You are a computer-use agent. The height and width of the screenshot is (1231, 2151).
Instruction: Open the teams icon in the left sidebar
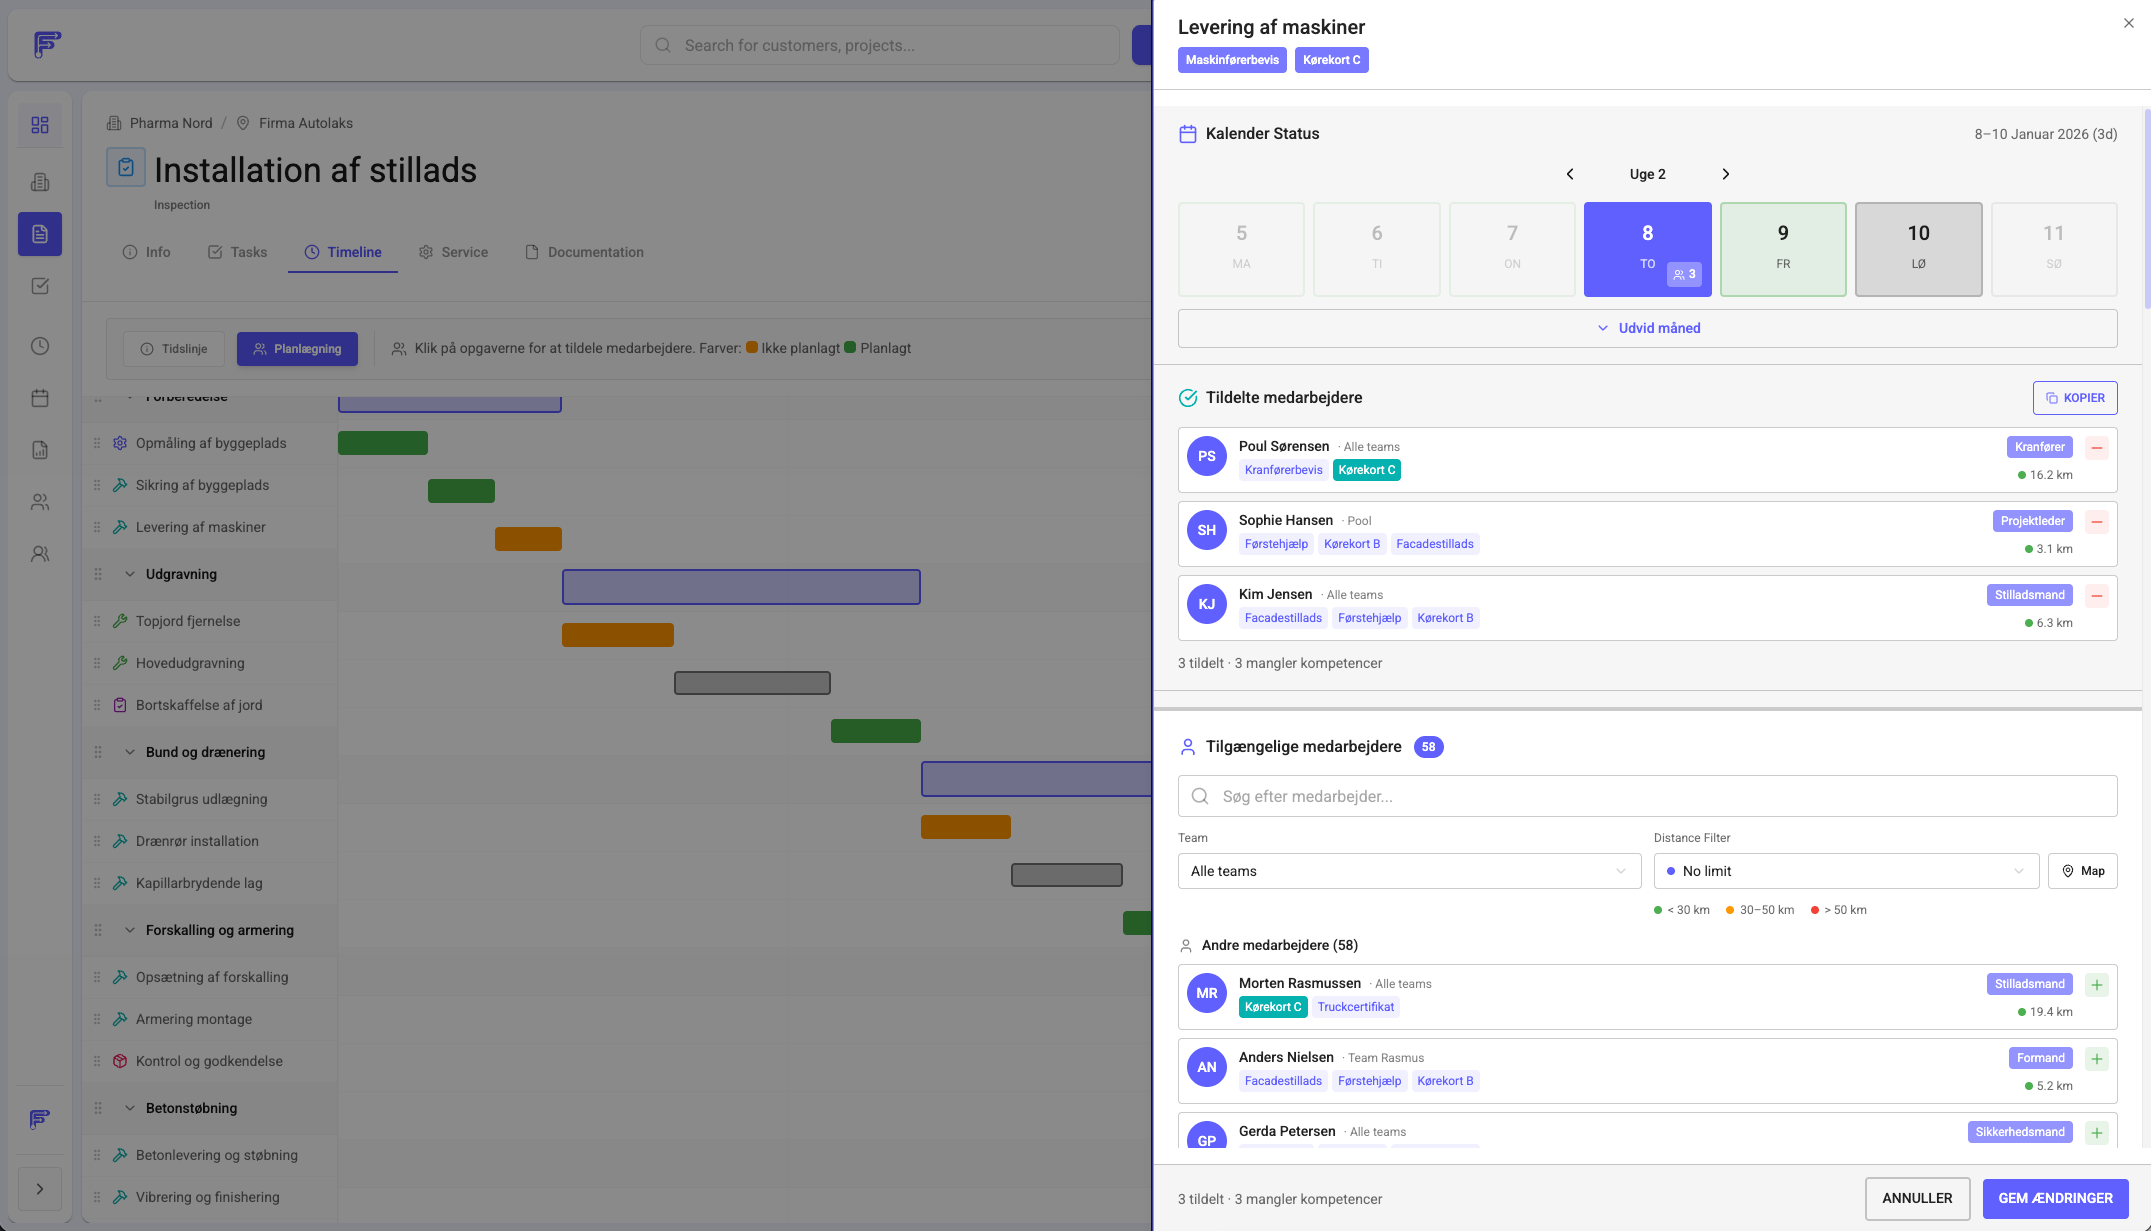[x=40, y=501]
